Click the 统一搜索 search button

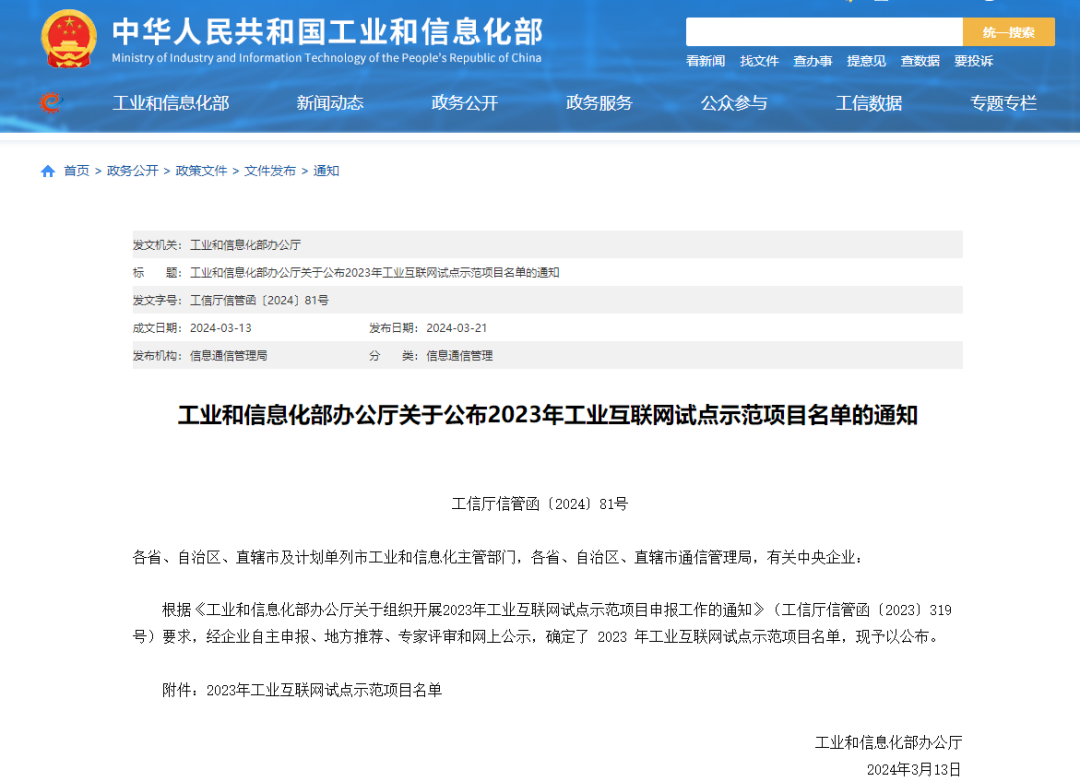click(x=1008, y=32)
